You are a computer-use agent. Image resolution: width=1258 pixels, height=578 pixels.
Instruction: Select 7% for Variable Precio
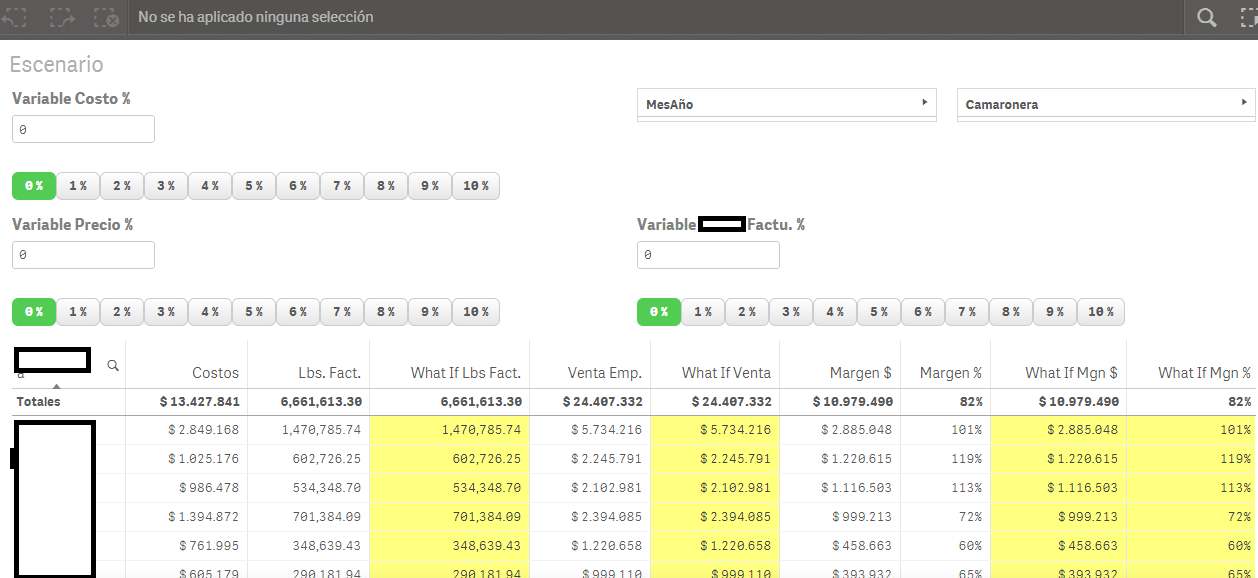342,312
